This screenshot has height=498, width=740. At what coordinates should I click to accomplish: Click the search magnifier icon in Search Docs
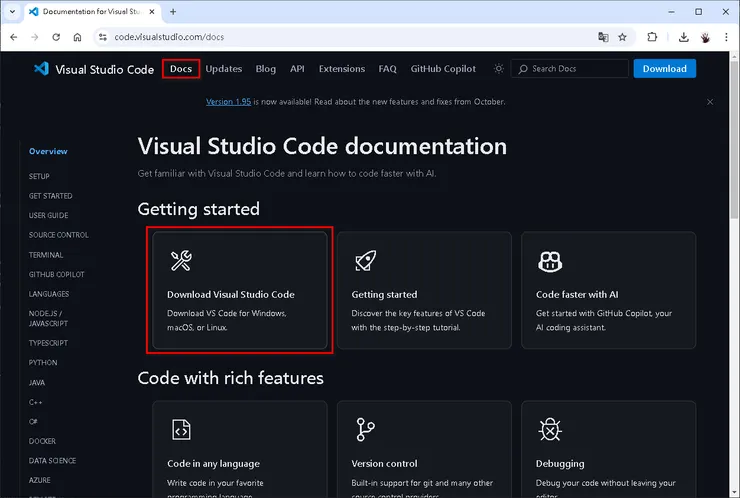click(523, 69)
